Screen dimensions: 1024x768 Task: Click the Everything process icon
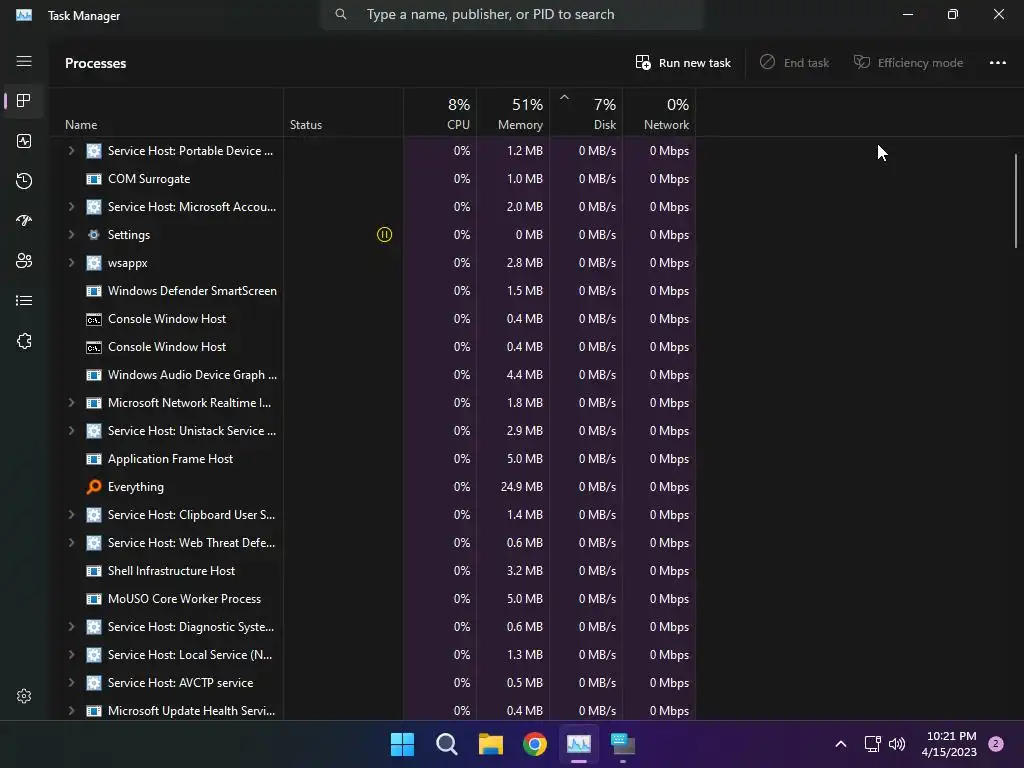[94, 487]
